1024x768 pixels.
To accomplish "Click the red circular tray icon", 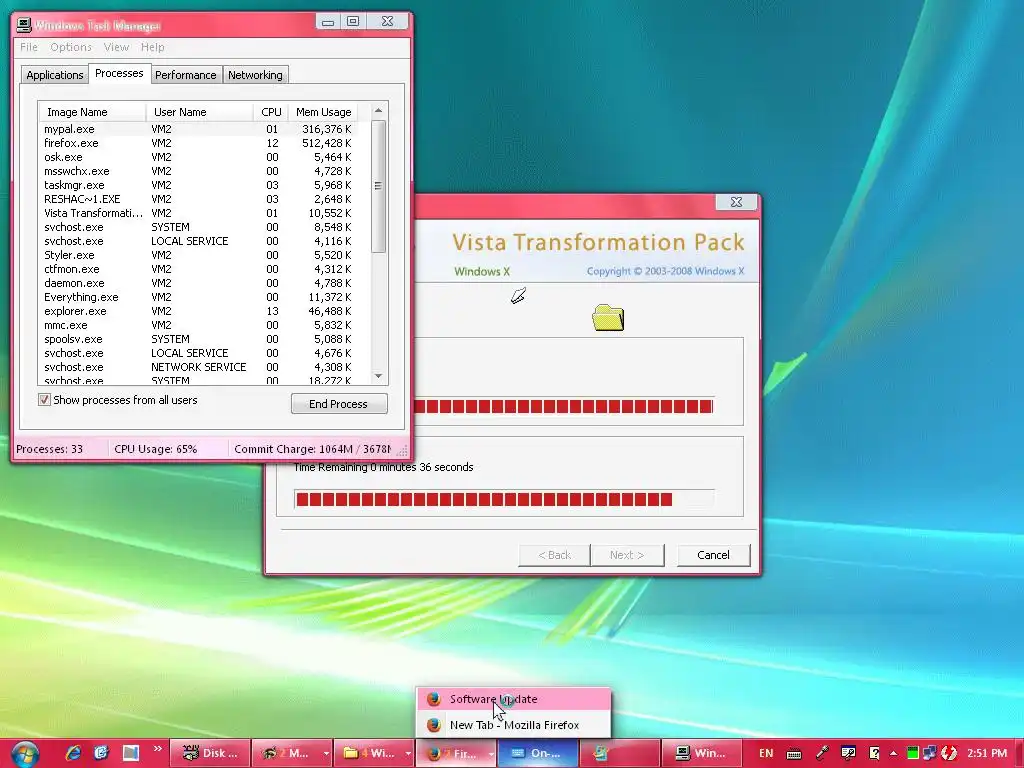I will pyautogui.click(x=948, y=753).
